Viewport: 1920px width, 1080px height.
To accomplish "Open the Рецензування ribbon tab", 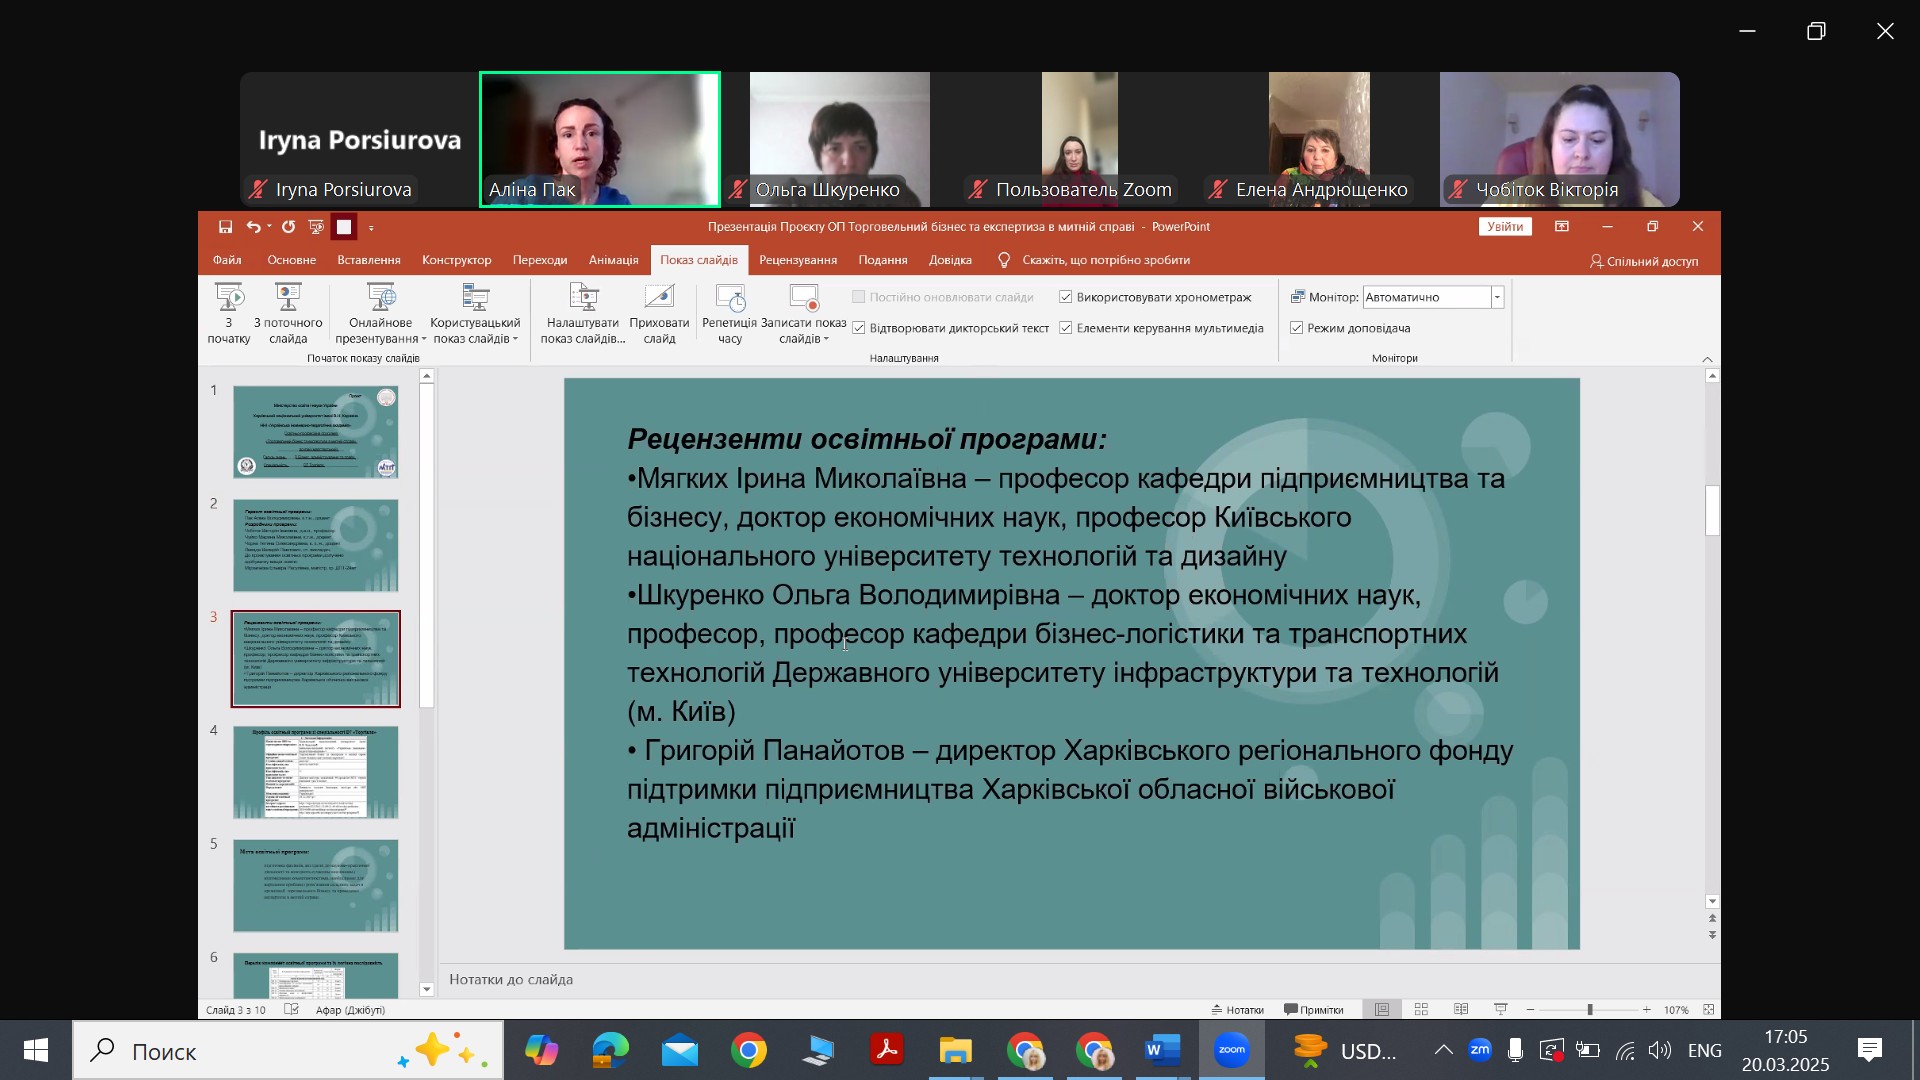I will (798, 260).
